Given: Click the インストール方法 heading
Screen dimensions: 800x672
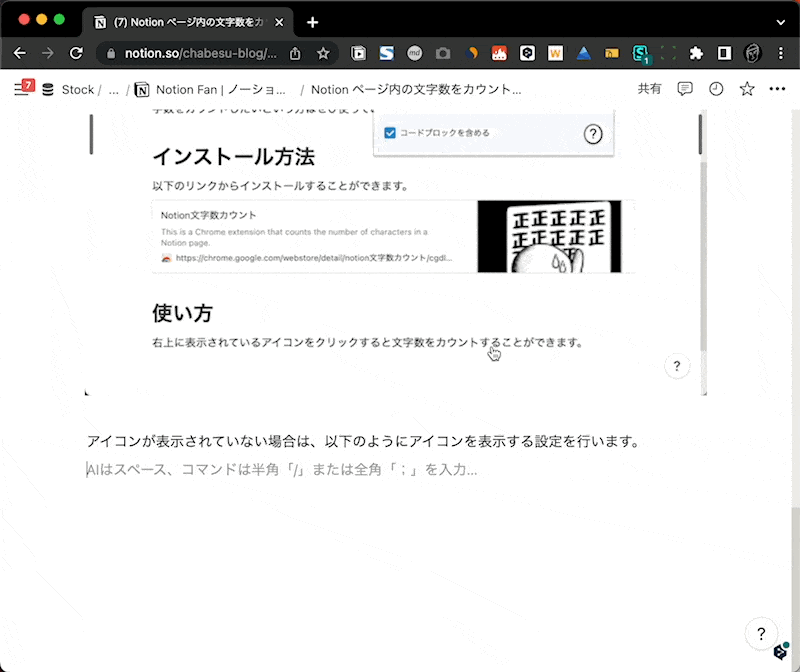Looking at the screenshot, I should [x=234, y=156].
